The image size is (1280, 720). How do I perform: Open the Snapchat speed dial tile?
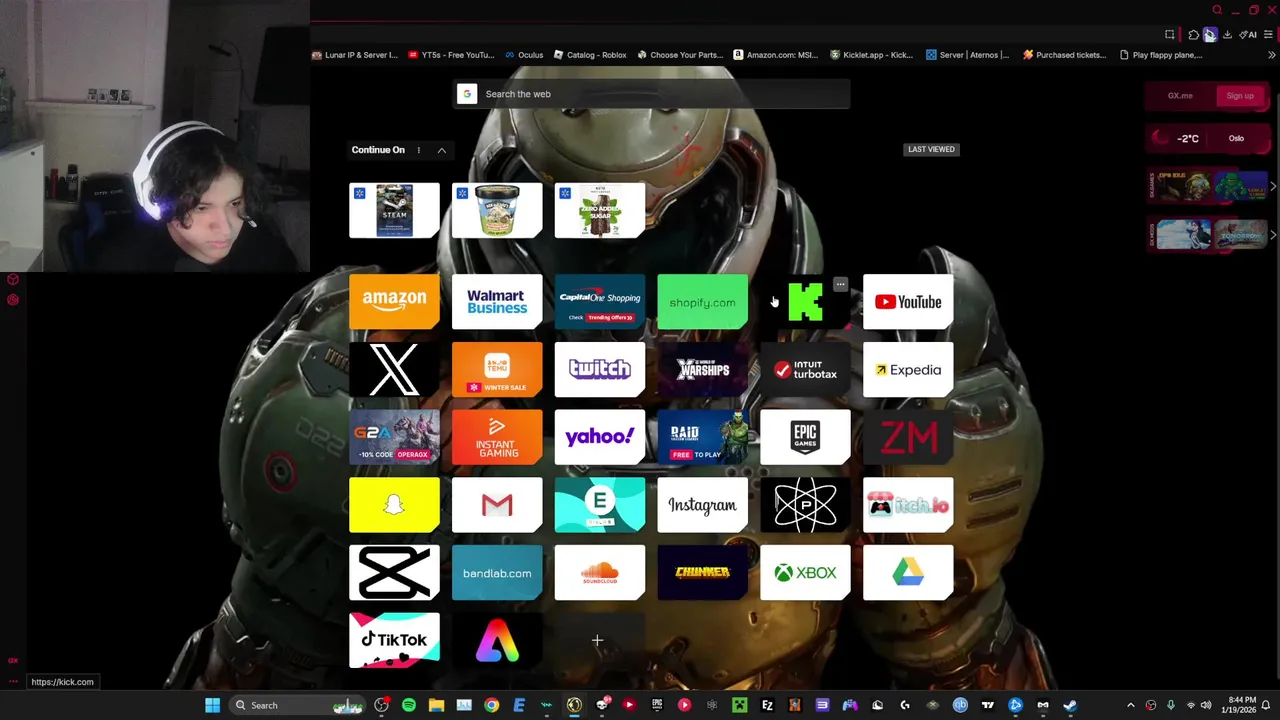point(394,505)
